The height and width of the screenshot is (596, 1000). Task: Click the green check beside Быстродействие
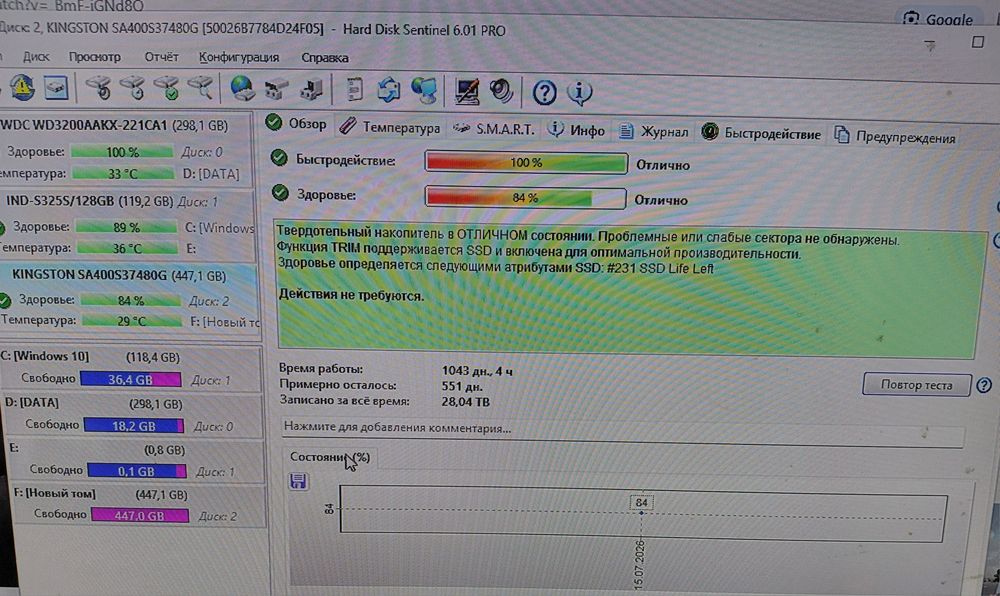[x=278, y=157]
